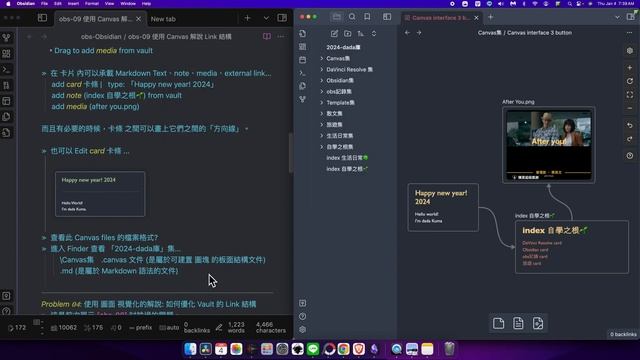Viewport: 640px width, 360px height.
Task: Select the After You.png image card
Action: (549, 145)
